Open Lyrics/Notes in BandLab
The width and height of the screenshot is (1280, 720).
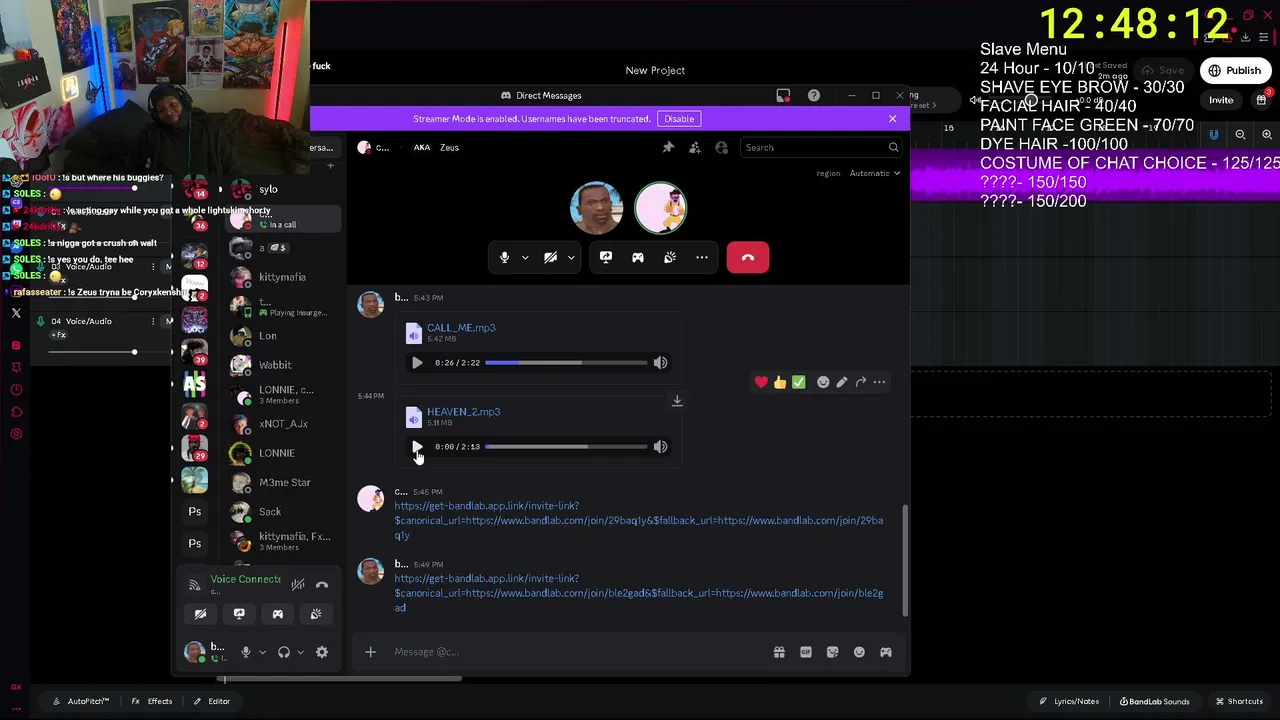point(1068,701)
